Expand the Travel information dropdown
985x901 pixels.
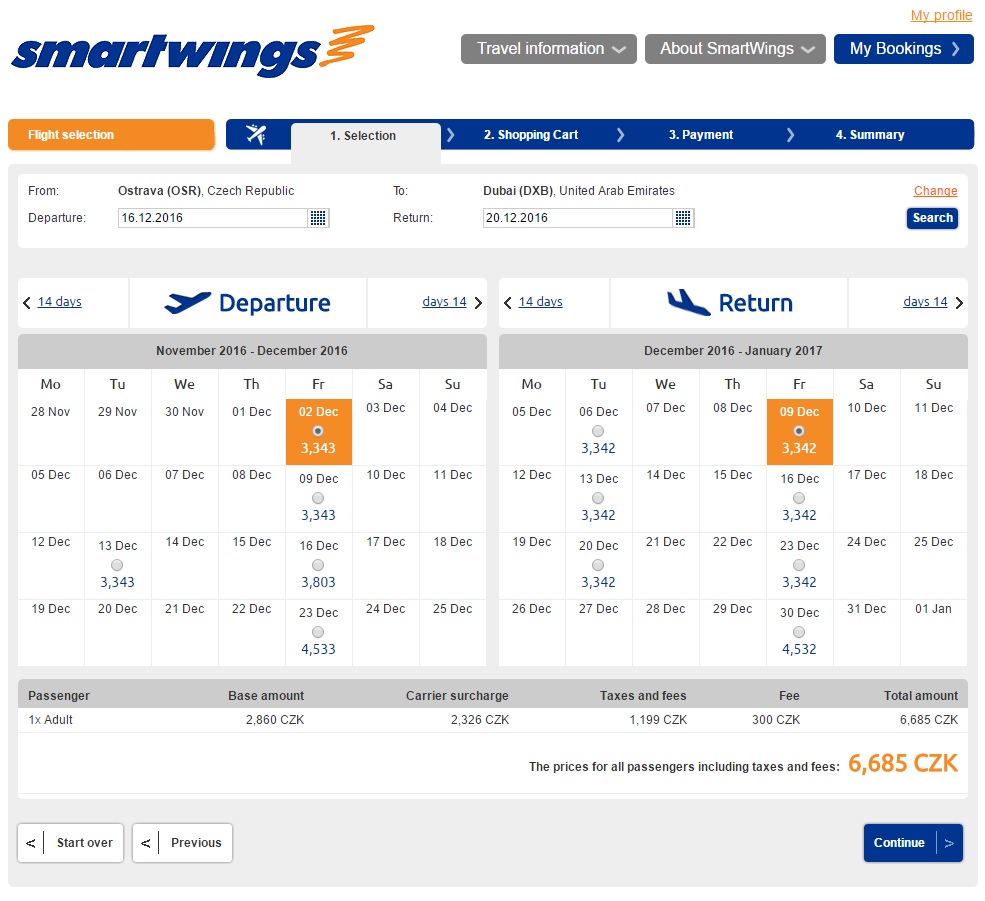[x=548, y=49]
